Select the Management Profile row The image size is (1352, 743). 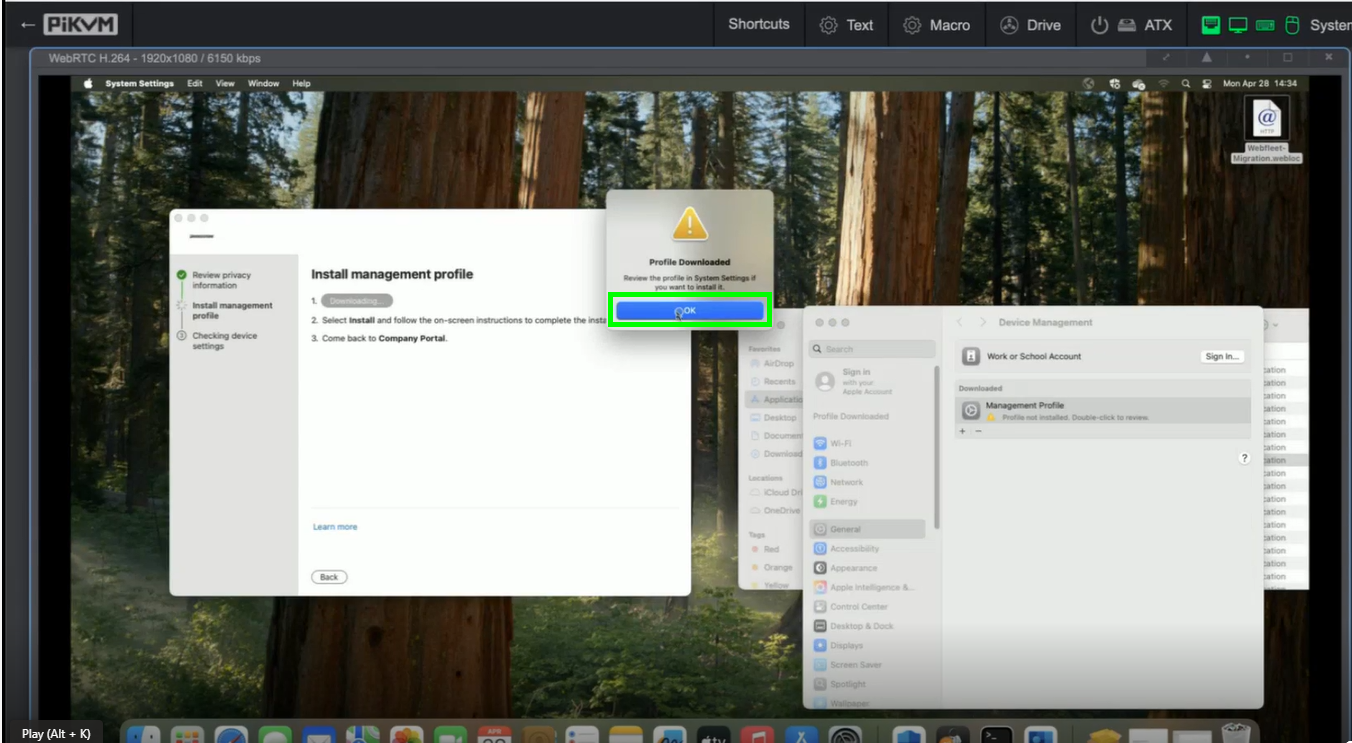(x=1104, y=410)
